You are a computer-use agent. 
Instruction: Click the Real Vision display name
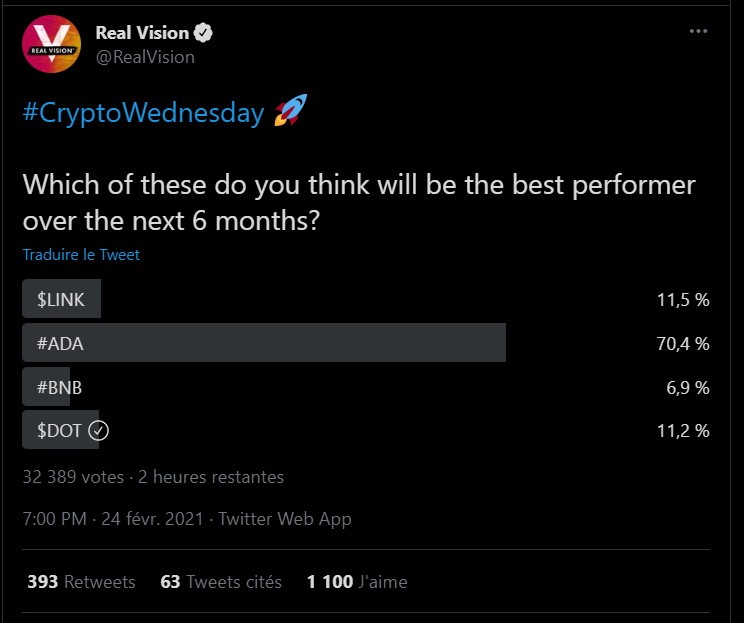tap(142, 33)
